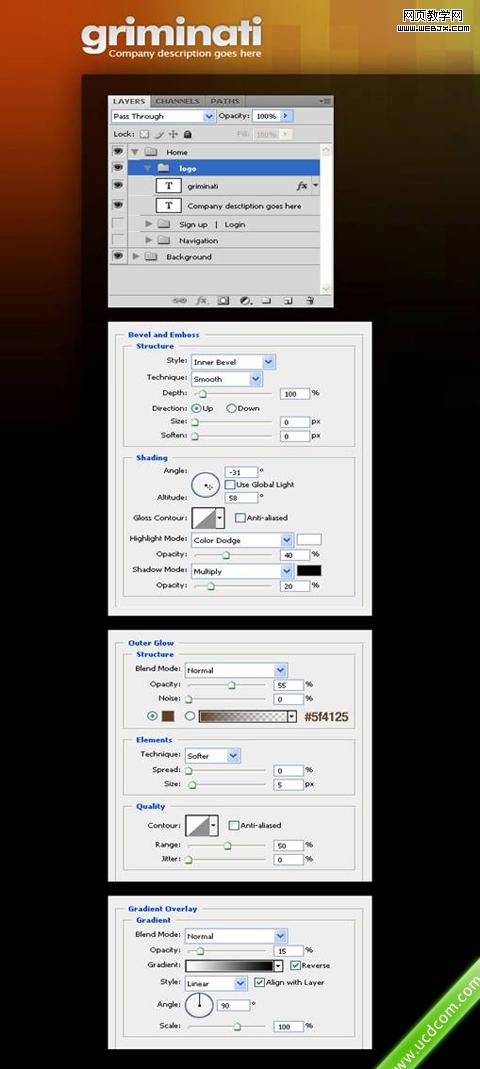Screen dimensions: 480x1069
Task: Enable the Use Global Light checkbox
Action: pyautogui.click(x=230, y=484)
